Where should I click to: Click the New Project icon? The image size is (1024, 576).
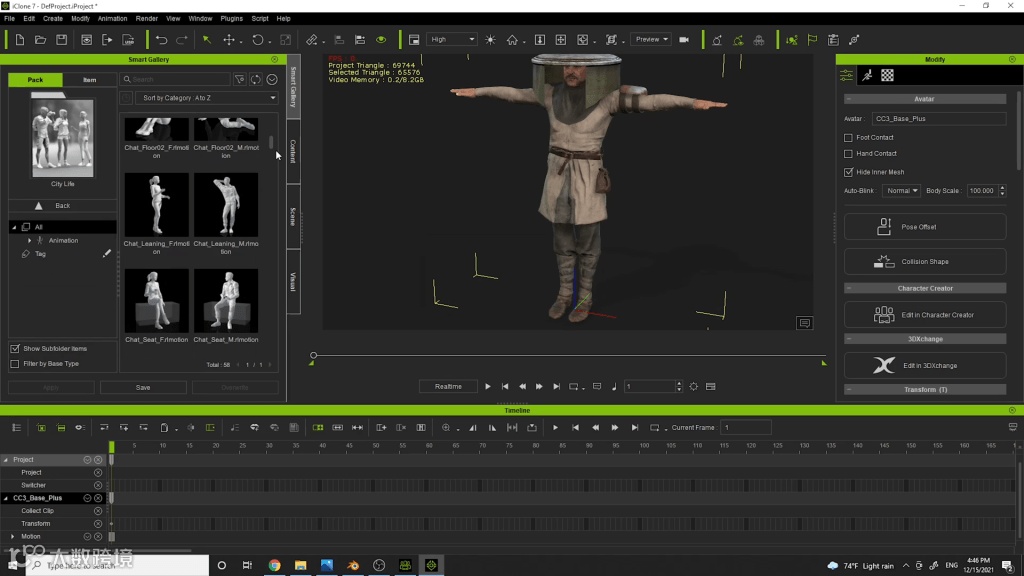[x=19, y=40]
